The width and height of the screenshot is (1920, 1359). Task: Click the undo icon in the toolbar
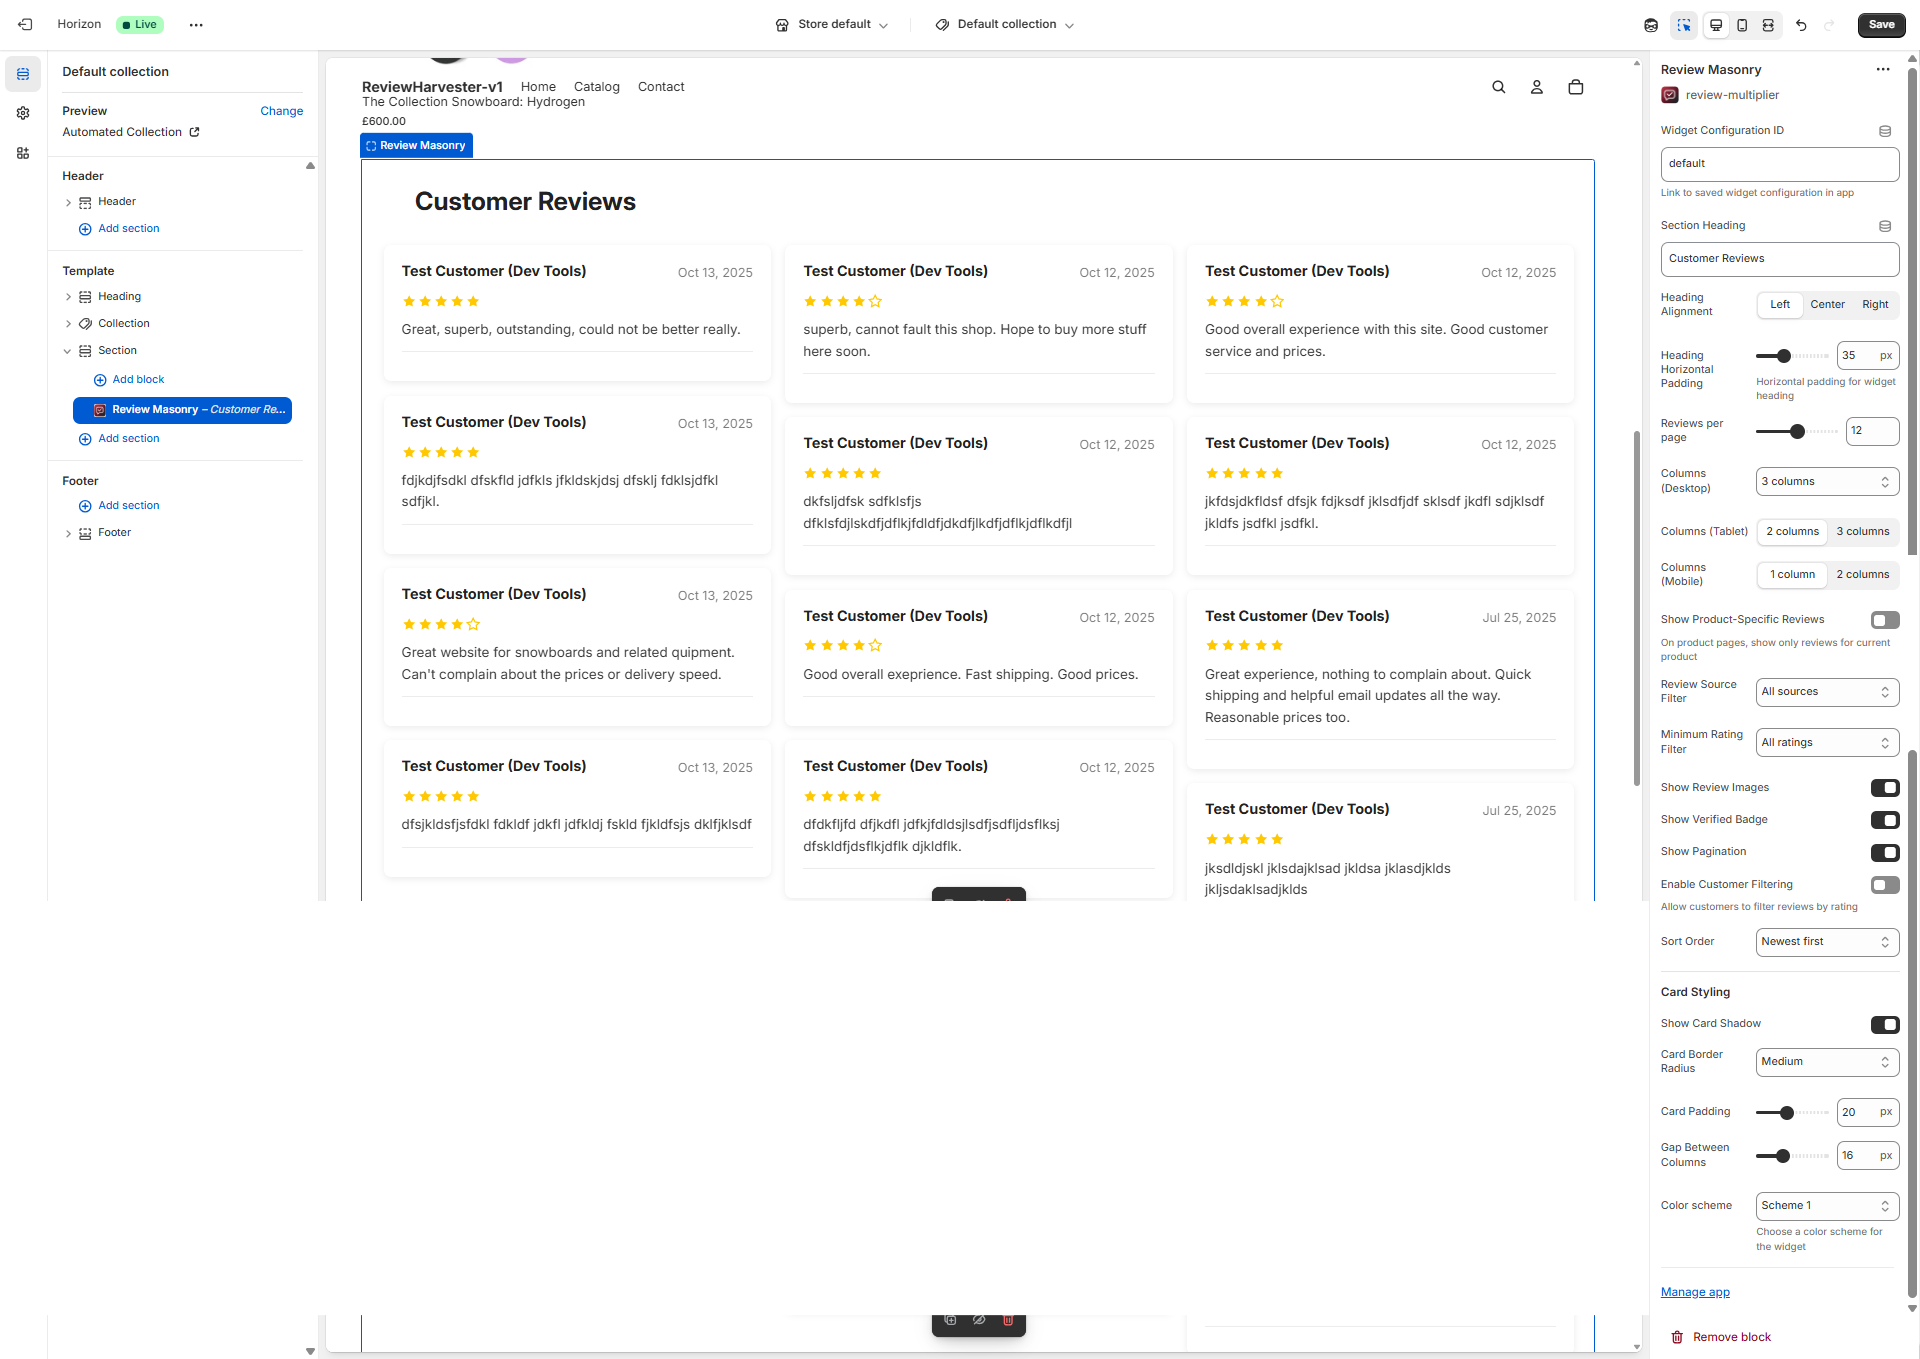coord(1801,25)
